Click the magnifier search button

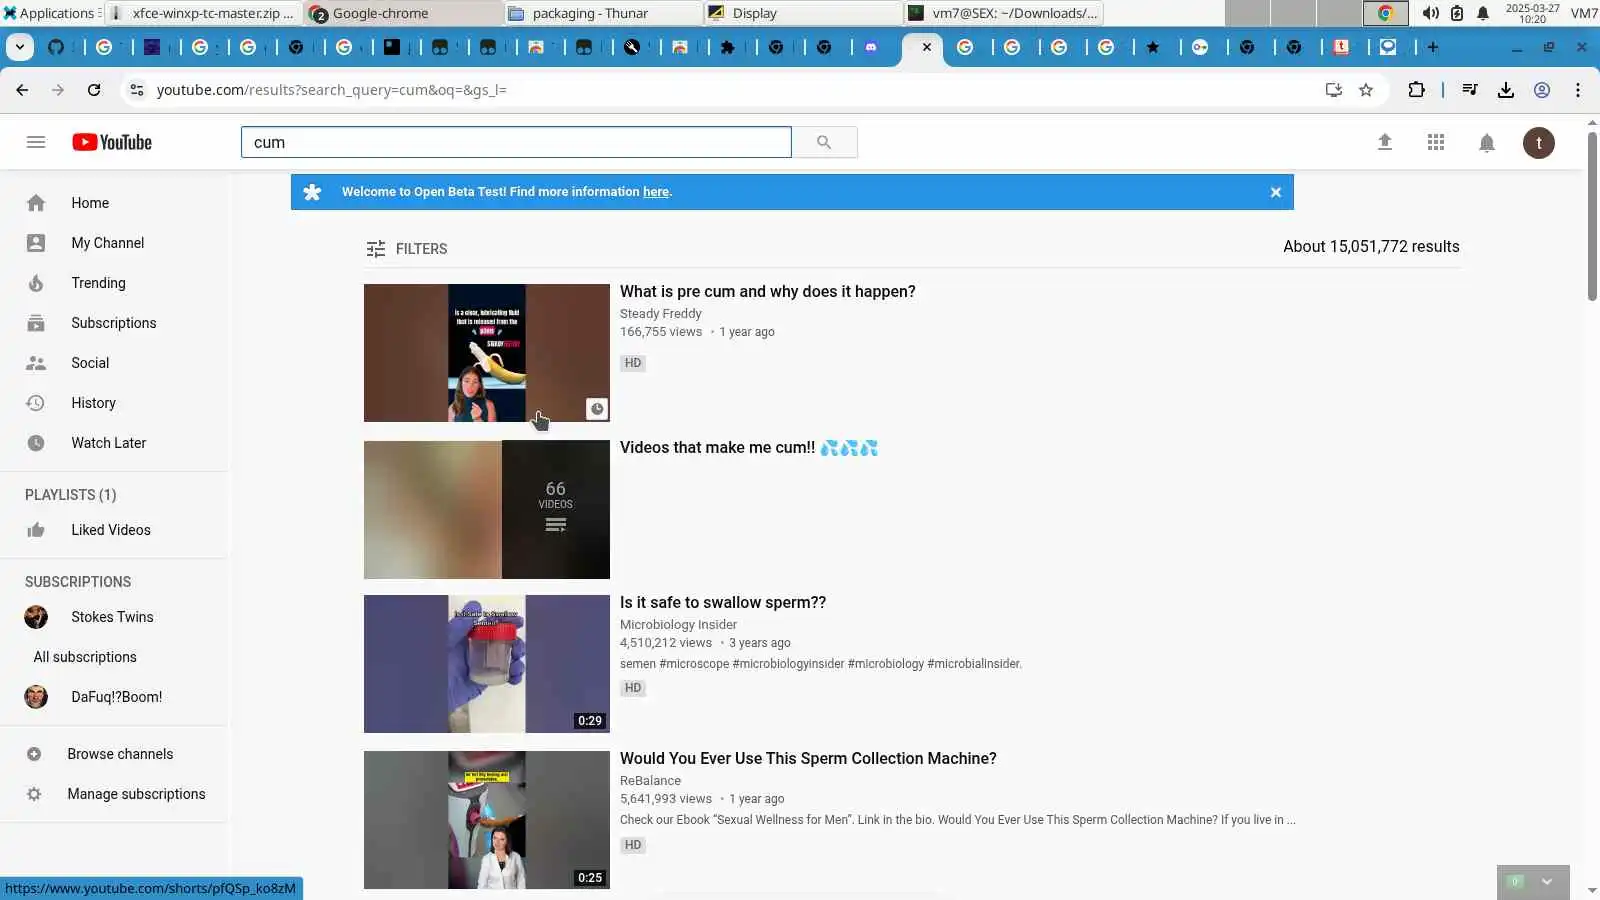pyautogui.click(x=824, y=142)
